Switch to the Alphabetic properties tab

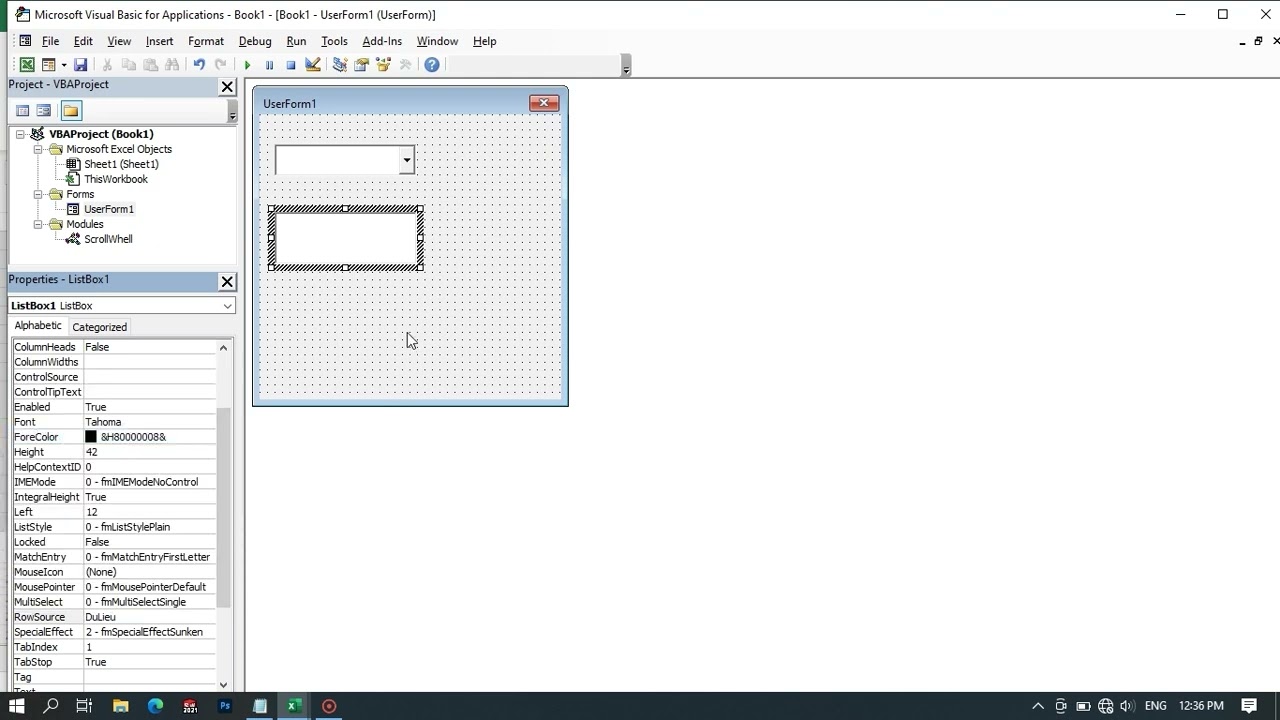[x=38, y=326]
